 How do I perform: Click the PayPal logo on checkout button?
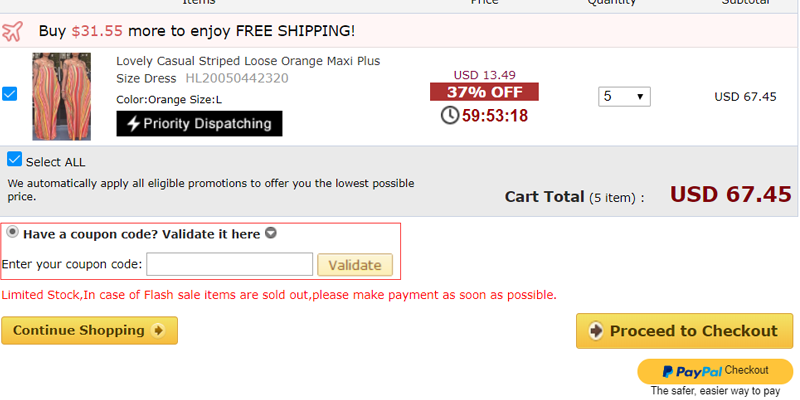point(692,372)
